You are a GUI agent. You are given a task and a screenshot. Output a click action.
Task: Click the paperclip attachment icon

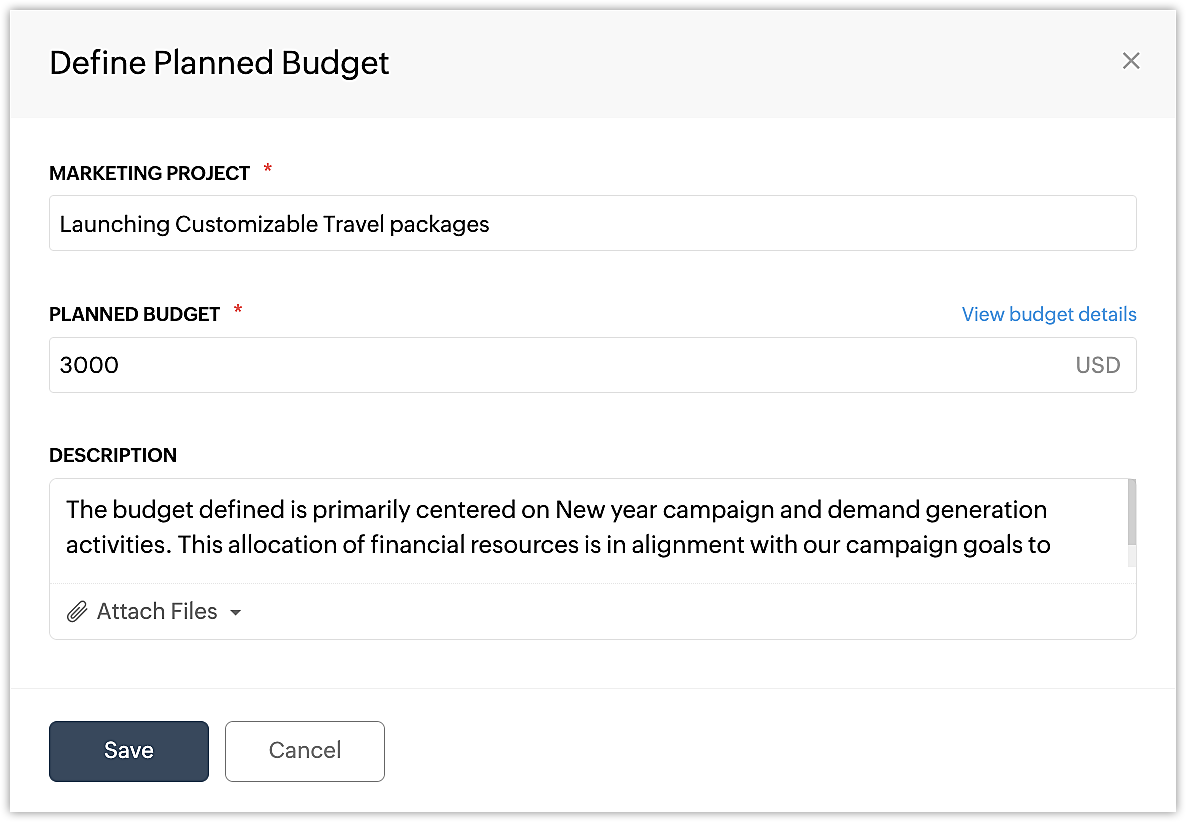pos(77,612)
